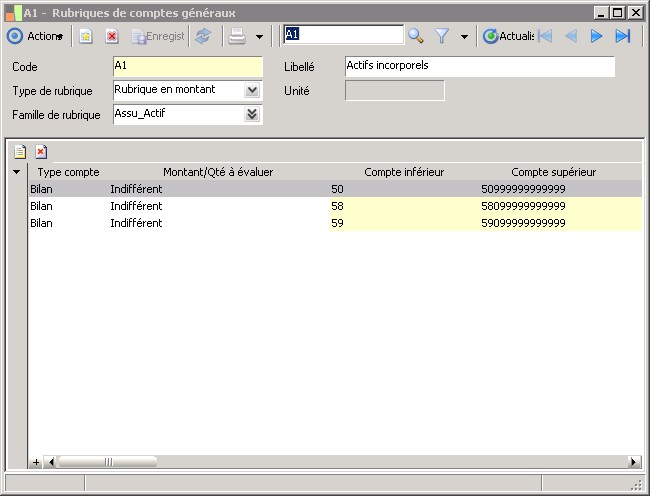
Task: Click the red delete record icon
Action: (x=112, y=36)
